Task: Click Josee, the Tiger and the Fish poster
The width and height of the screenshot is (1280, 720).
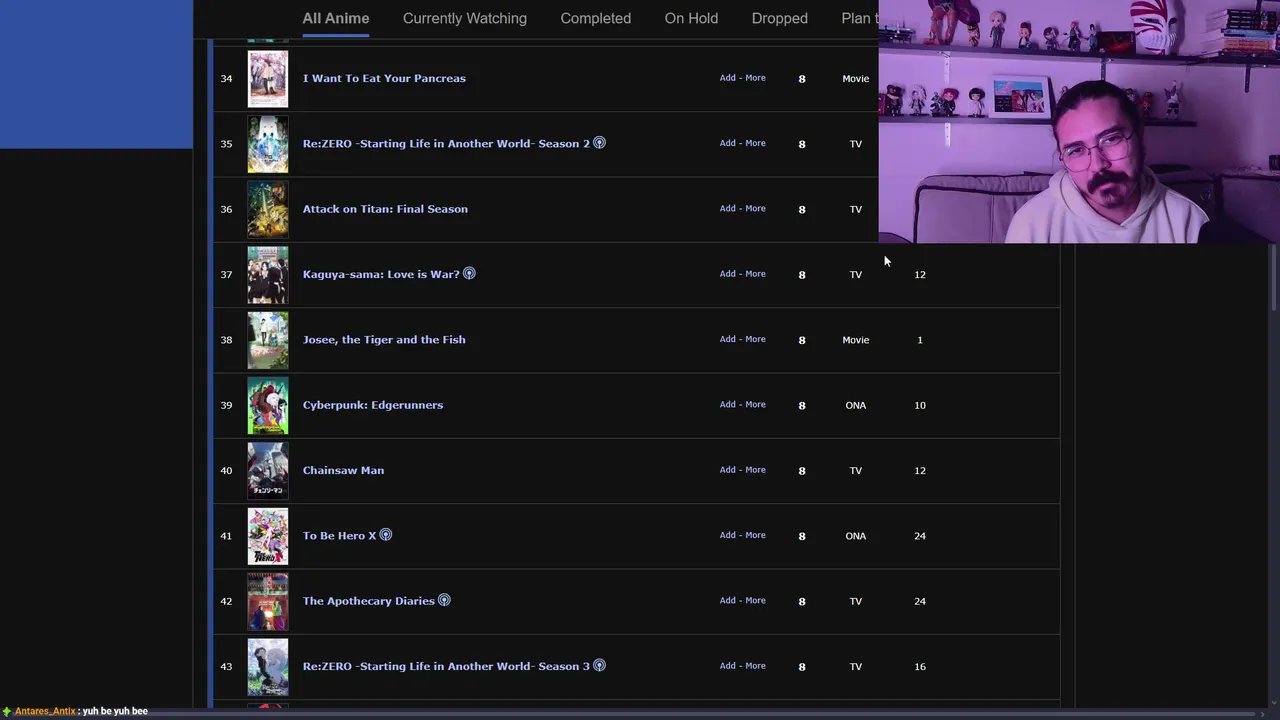Action: (x=268, y=340)
